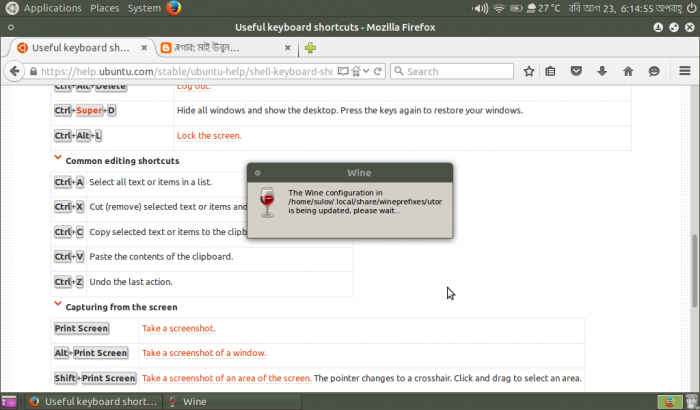Click the page vertical scrollbar thumb
This screenshot has height=410, width=700.
[694, 270]
